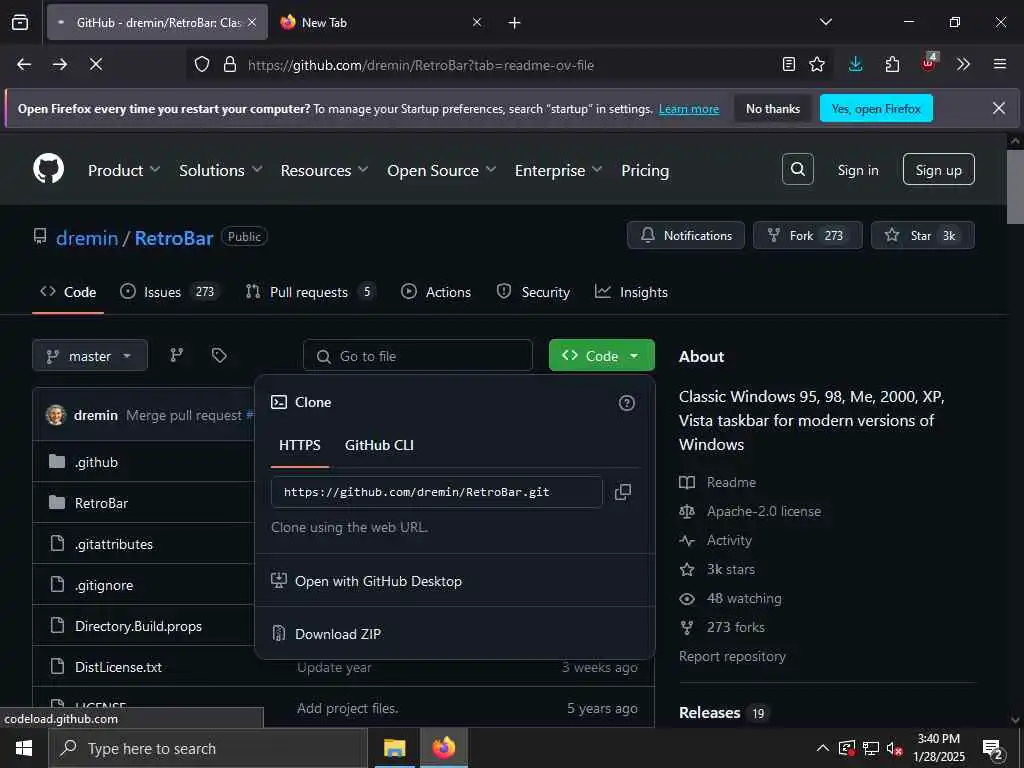This screenshot has height=768, width=1024.
Task: Star the RetroBar repository
Action: [921, 235]
